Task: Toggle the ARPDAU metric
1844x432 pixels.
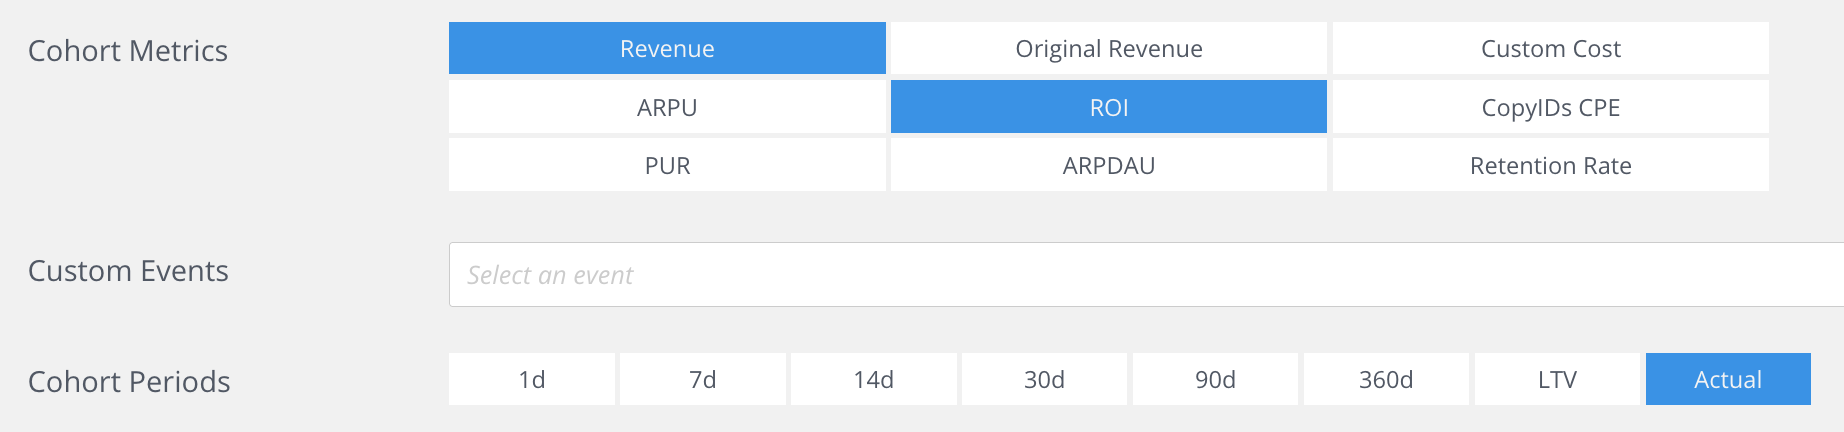Action: pos(1108,165)
